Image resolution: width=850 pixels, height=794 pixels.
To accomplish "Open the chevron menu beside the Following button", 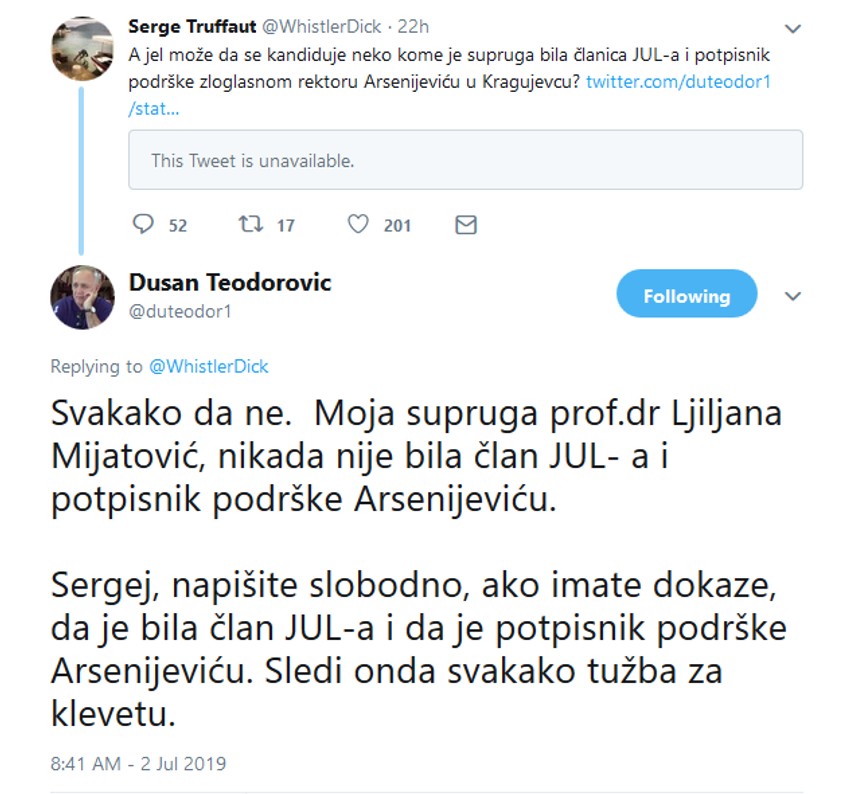I will click(x=792, y=296).
